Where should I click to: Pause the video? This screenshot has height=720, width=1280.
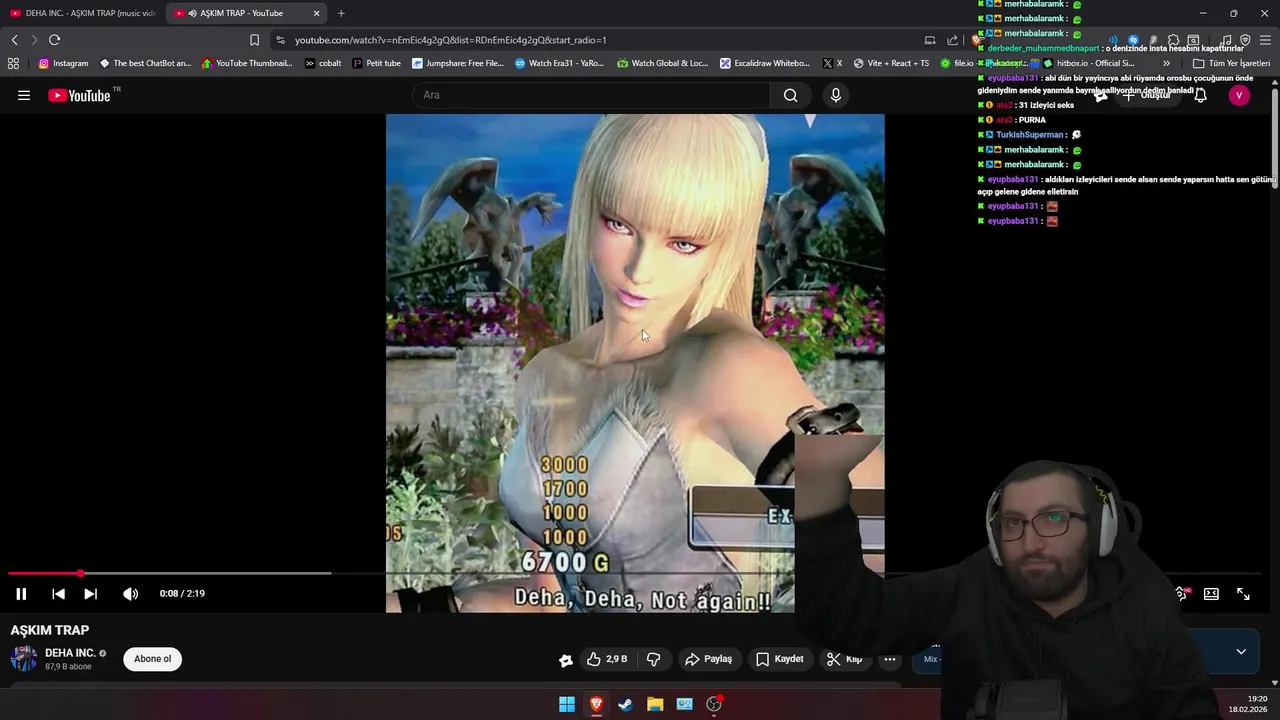(21, 593)
